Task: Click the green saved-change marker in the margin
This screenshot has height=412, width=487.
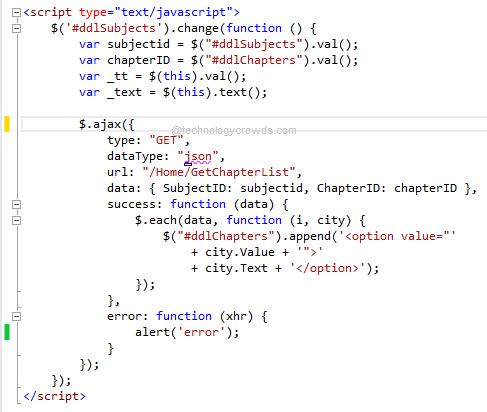Action: click(7, 332)
